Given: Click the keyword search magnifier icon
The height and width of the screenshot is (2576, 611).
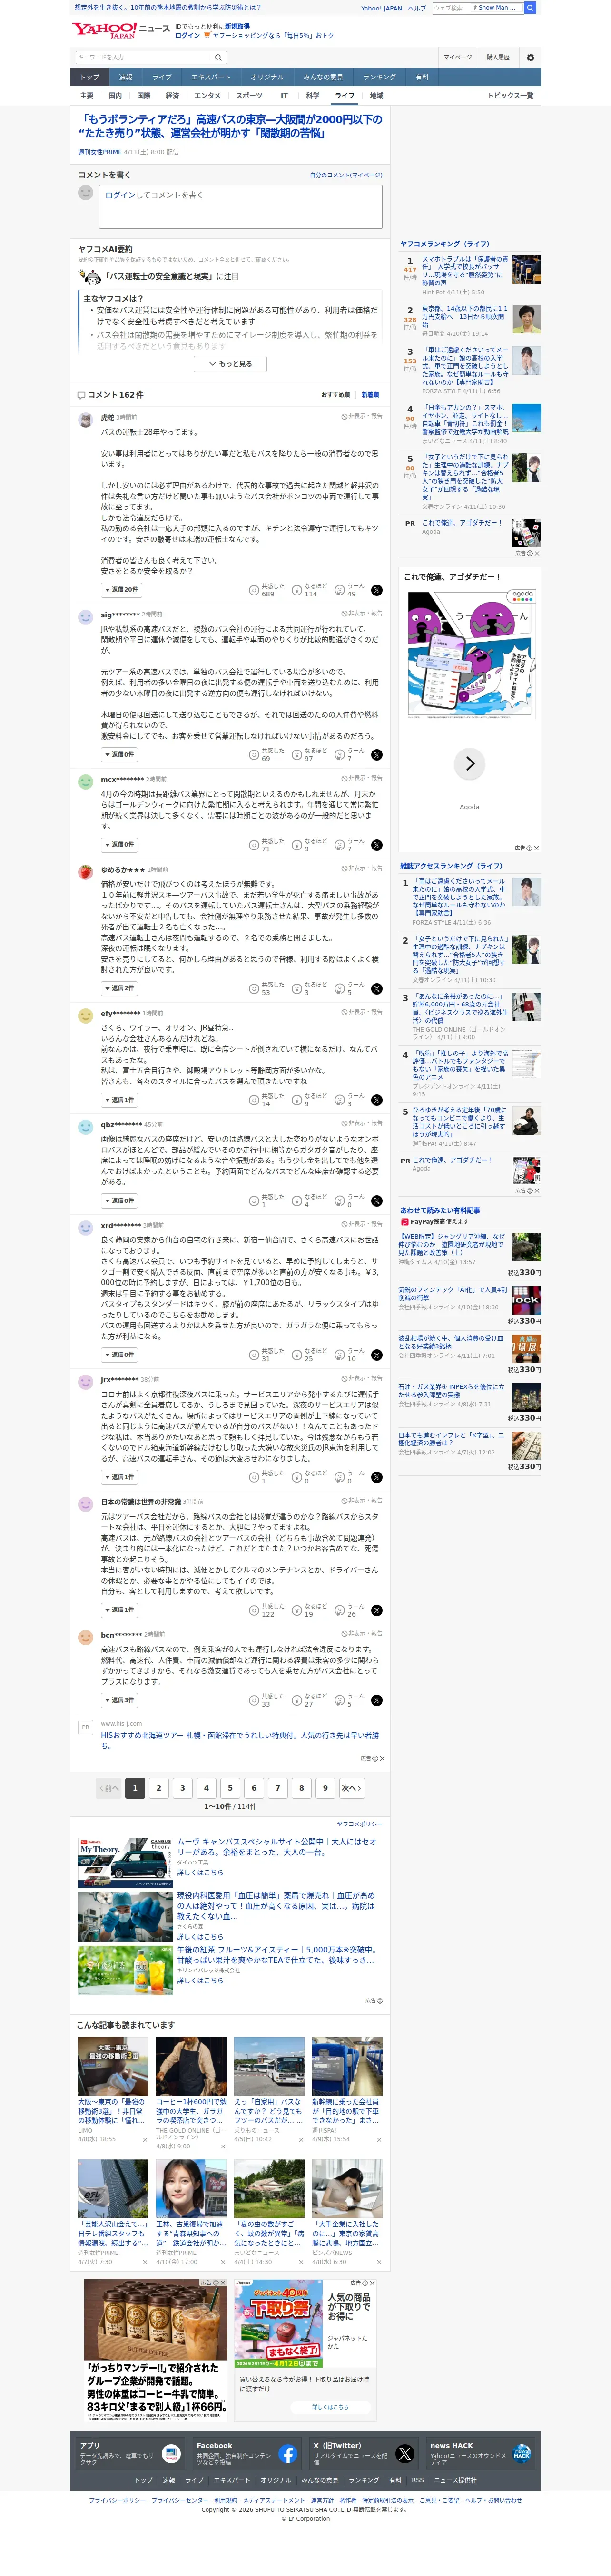Looking at the screenshot, I should pos(218,57).
